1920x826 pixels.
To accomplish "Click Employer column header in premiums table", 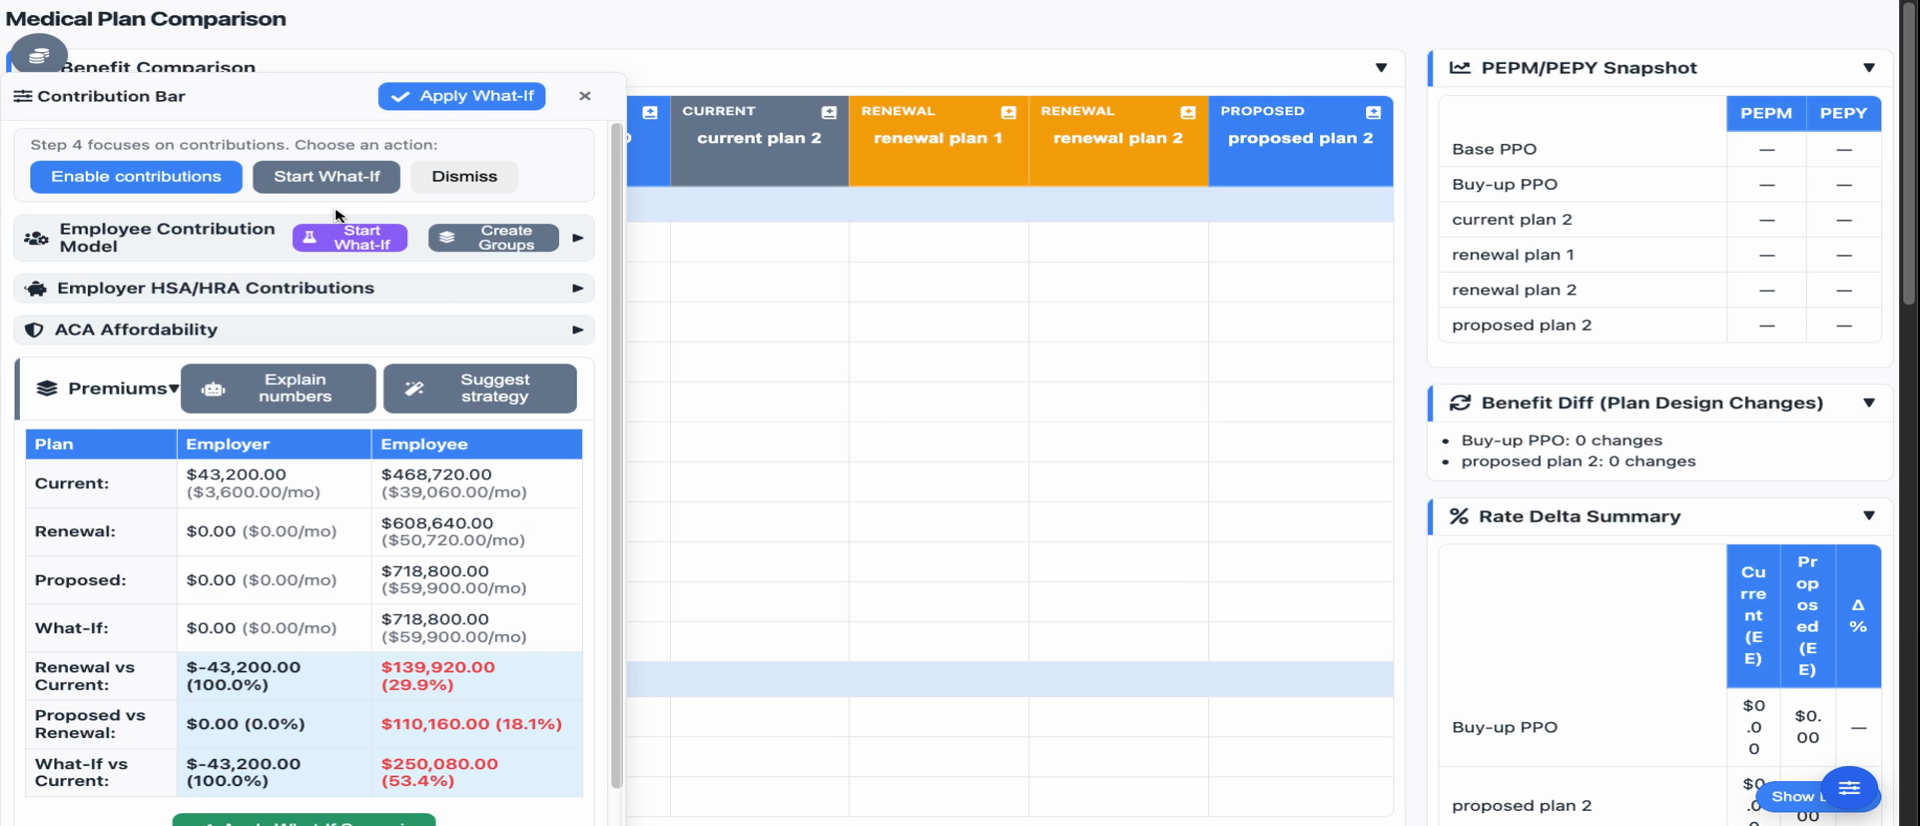I will click(x=274, y=444).
